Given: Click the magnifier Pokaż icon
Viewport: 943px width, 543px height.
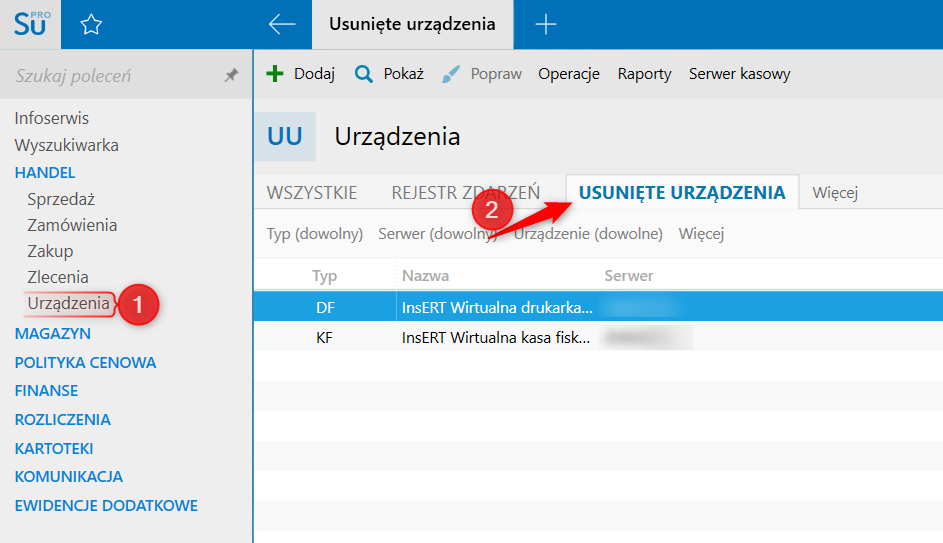Looking at the screenshot, I should pos(363,74).
